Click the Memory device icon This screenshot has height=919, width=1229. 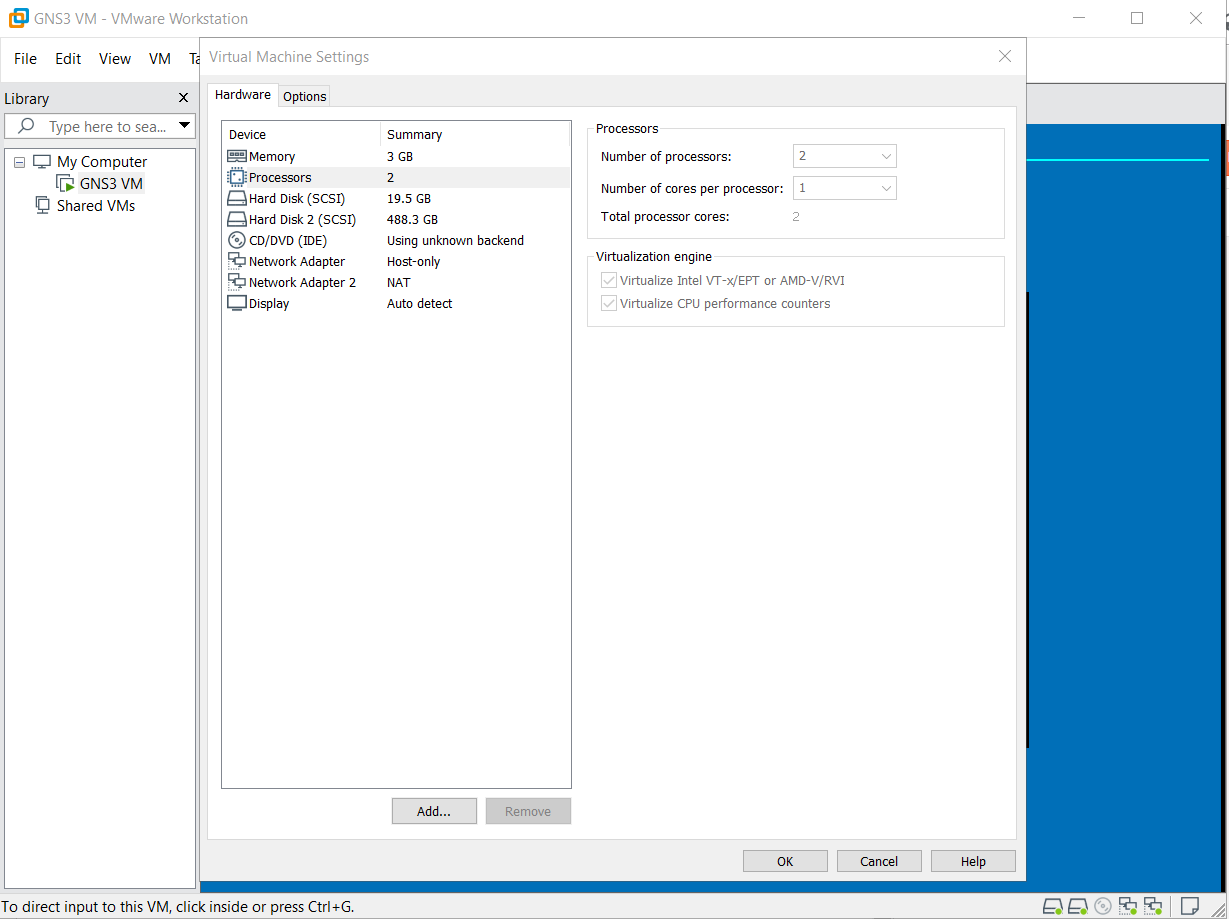point(237,156)
